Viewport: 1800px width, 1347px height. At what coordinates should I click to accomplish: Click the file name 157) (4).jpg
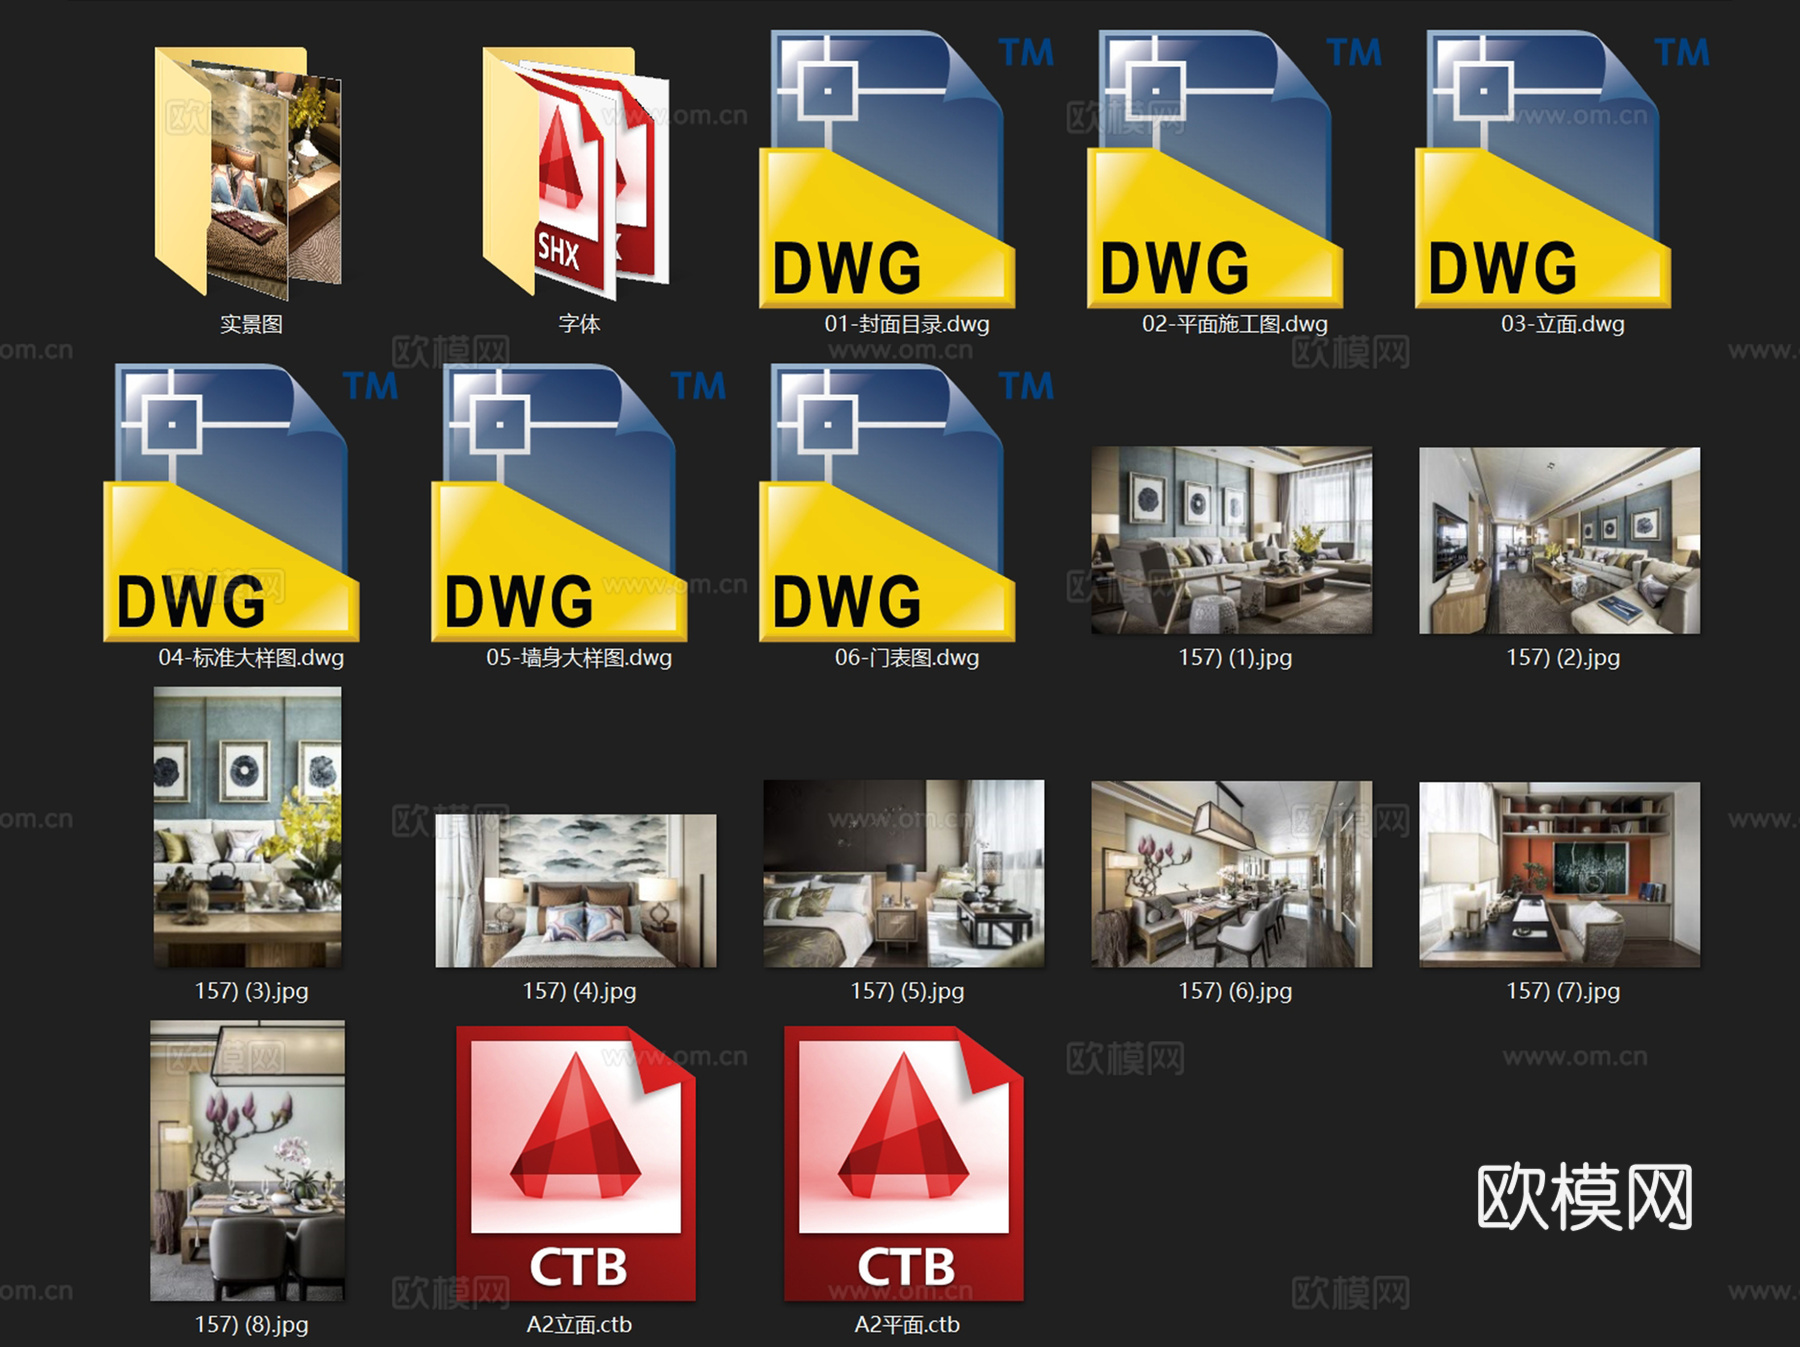(579, 992)
